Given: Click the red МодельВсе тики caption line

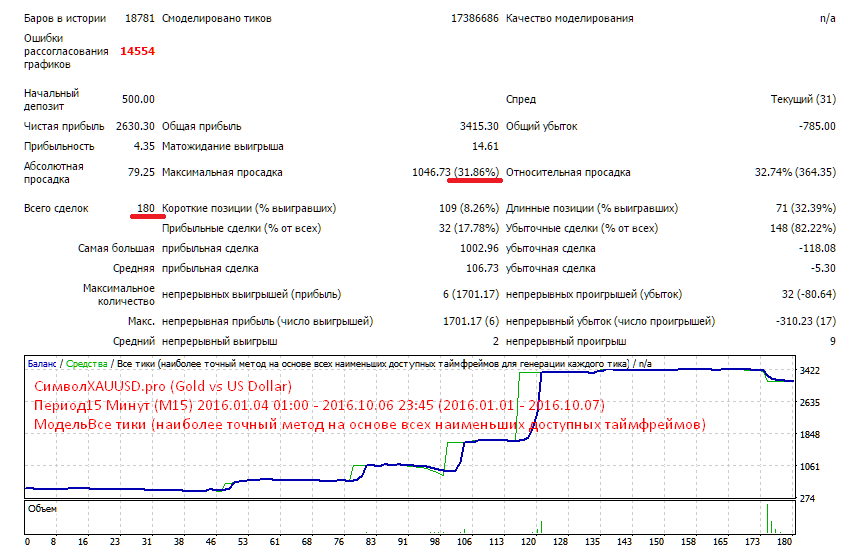Looking at the screenshot, I should [370, 425].
